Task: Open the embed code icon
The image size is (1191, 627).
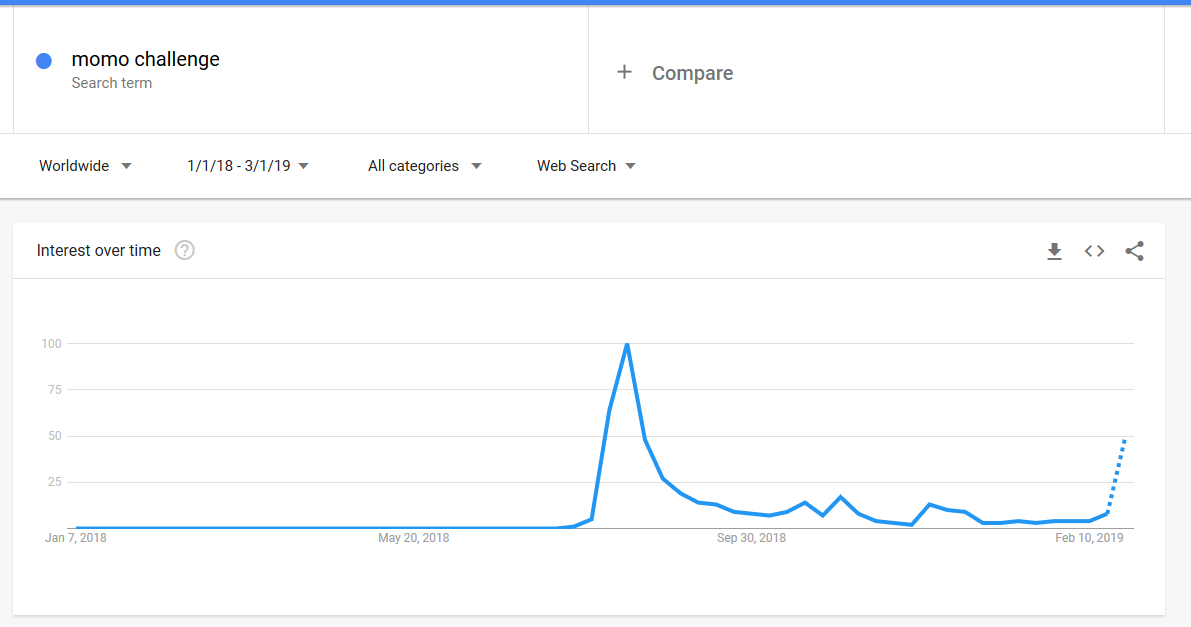Action: (x=1095, y=251)
